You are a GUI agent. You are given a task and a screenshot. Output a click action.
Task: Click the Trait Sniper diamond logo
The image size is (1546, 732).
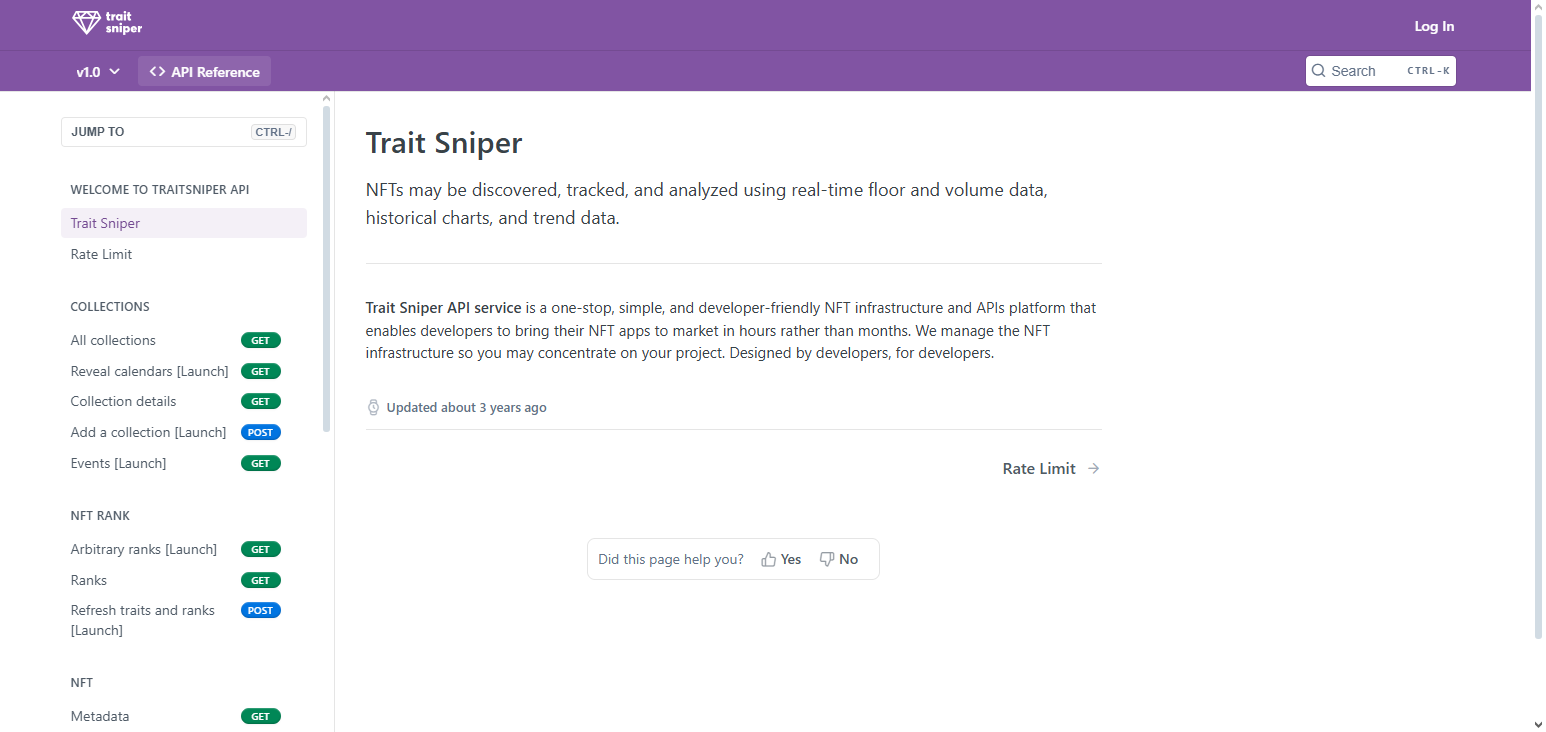pos(87,24)
